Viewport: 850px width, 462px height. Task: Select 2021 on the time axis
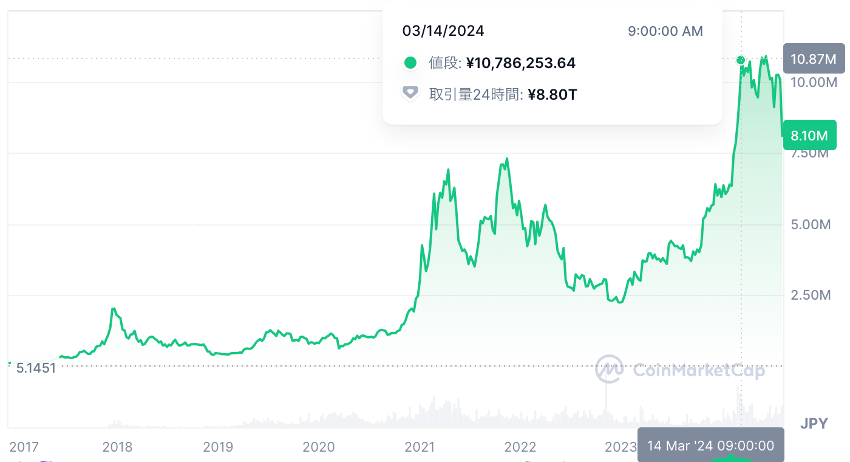420,447
